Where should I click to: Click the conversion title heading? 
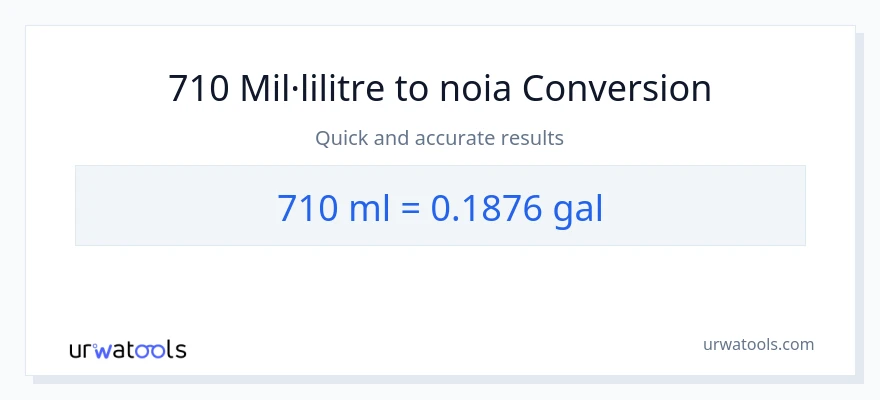[440, 89]
